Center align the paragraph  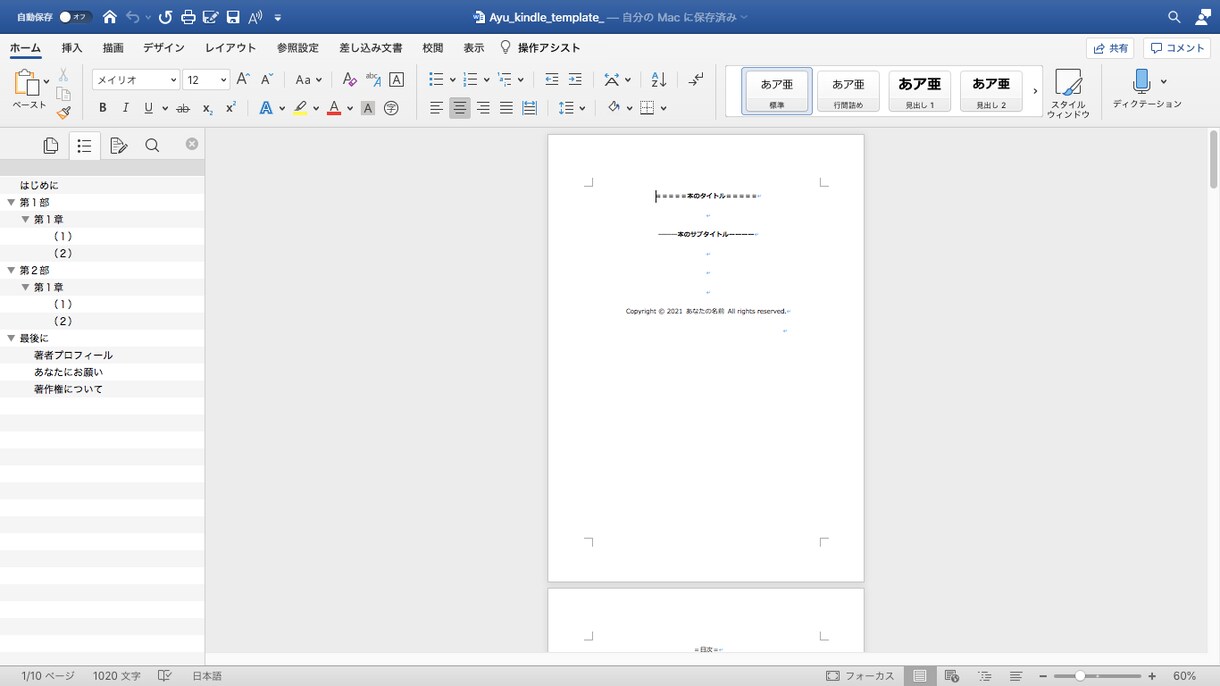point(460,108)
